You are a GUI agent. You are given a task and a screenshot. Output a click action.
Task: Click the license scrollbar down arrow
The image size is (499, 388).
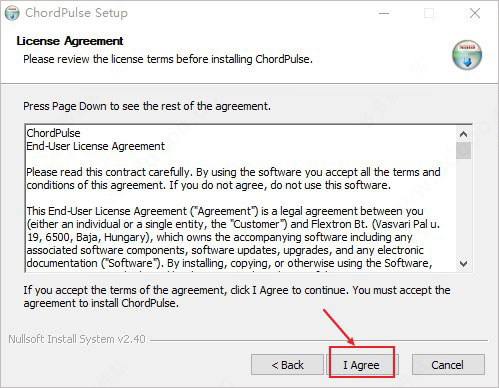click(x=463, y=263)
